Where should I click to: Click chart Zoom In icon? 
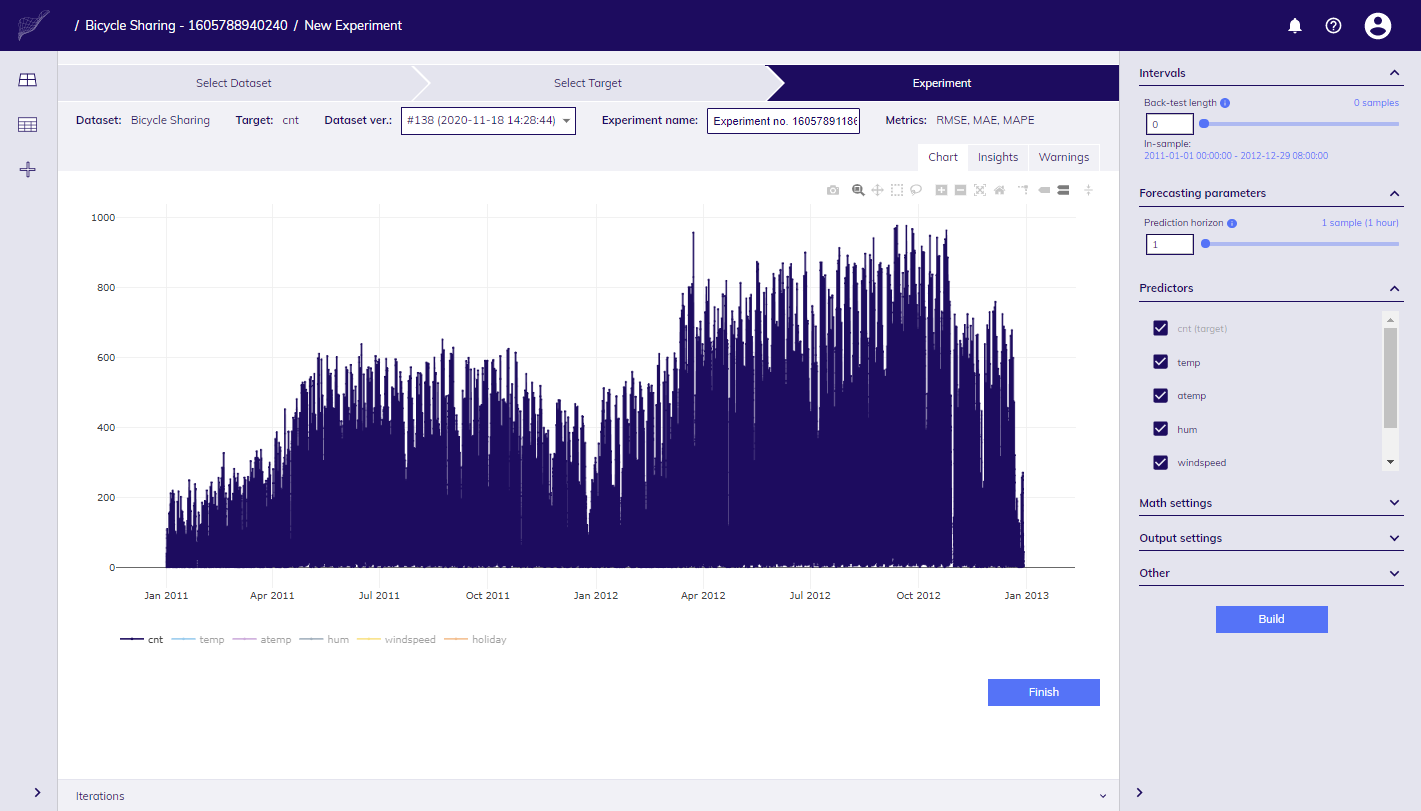pos(941,190)
